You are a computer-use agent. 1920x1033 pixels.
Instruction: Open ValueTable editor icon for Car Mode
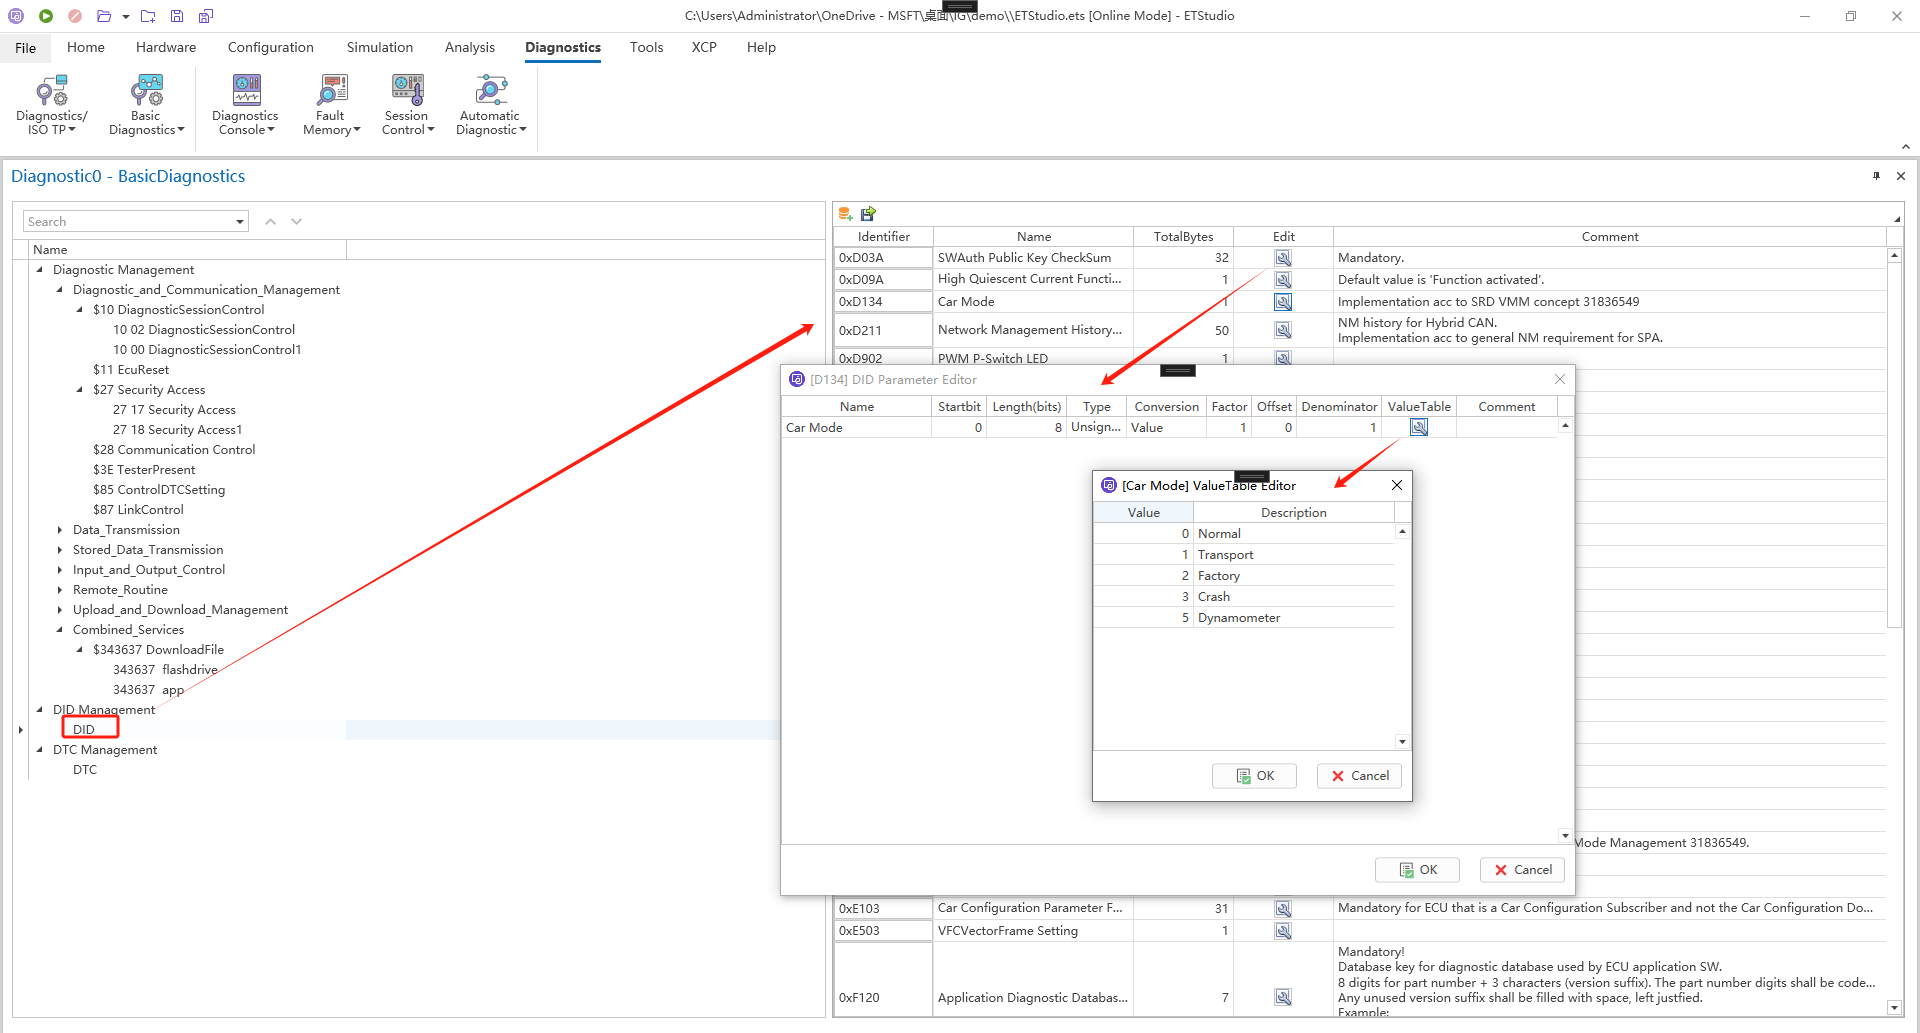click(x=1418, y=428)
